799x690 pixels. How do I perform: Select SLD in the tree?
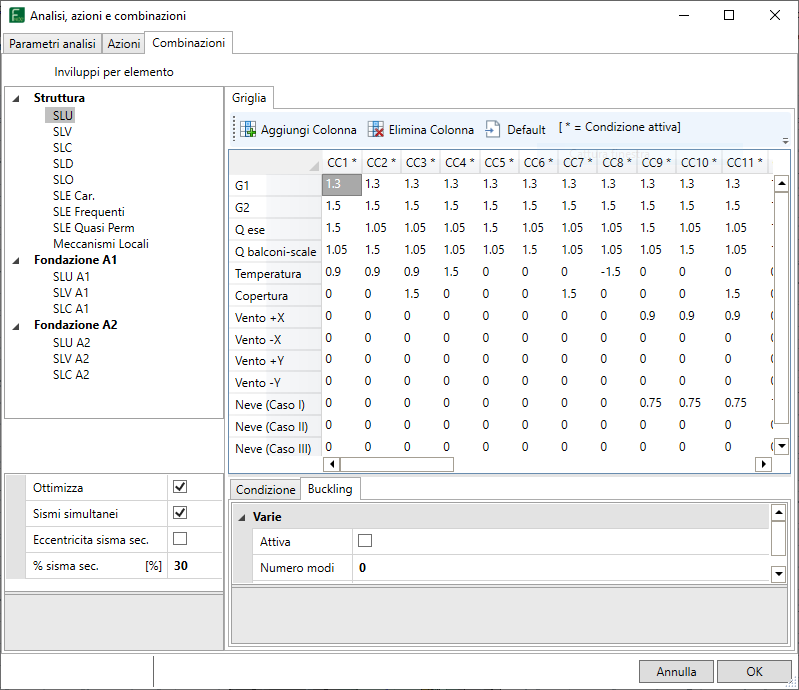tap(63, 164)
